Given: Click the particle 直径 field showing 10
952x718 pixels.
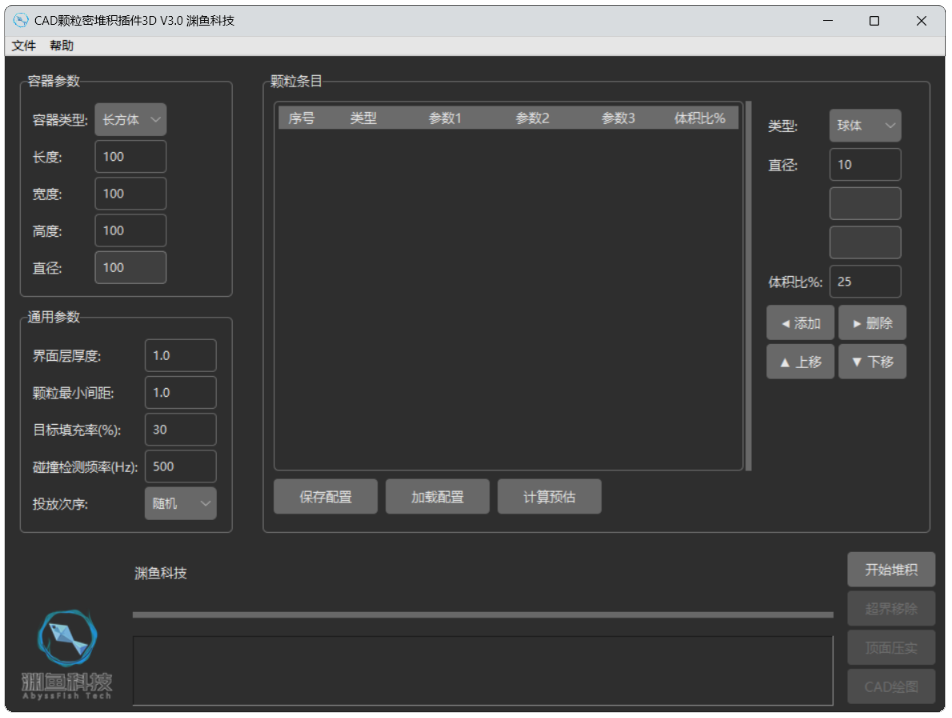Looking at the screenshot, I should click(x=865, y=164).
